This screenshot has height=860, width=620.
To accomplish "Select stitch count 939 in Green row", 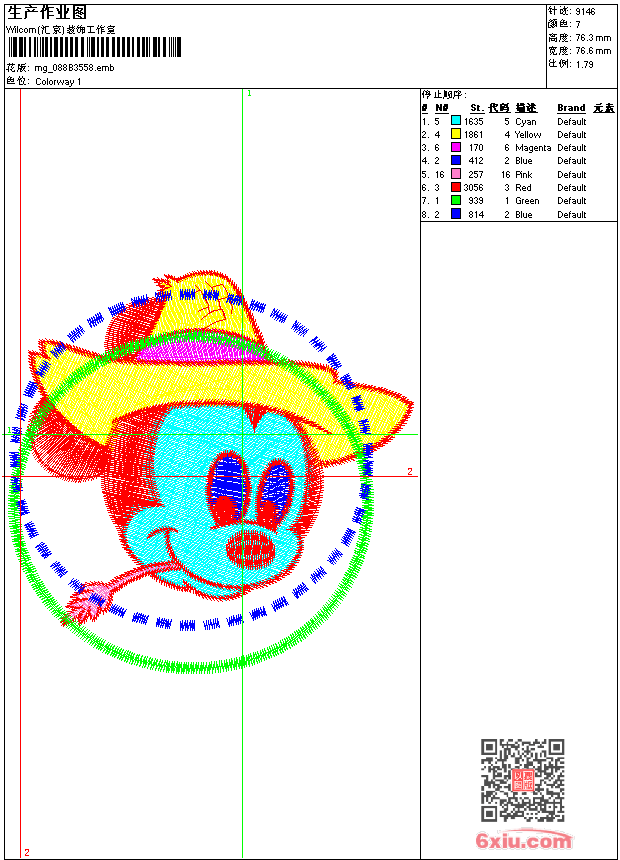I will coord(476,201).
